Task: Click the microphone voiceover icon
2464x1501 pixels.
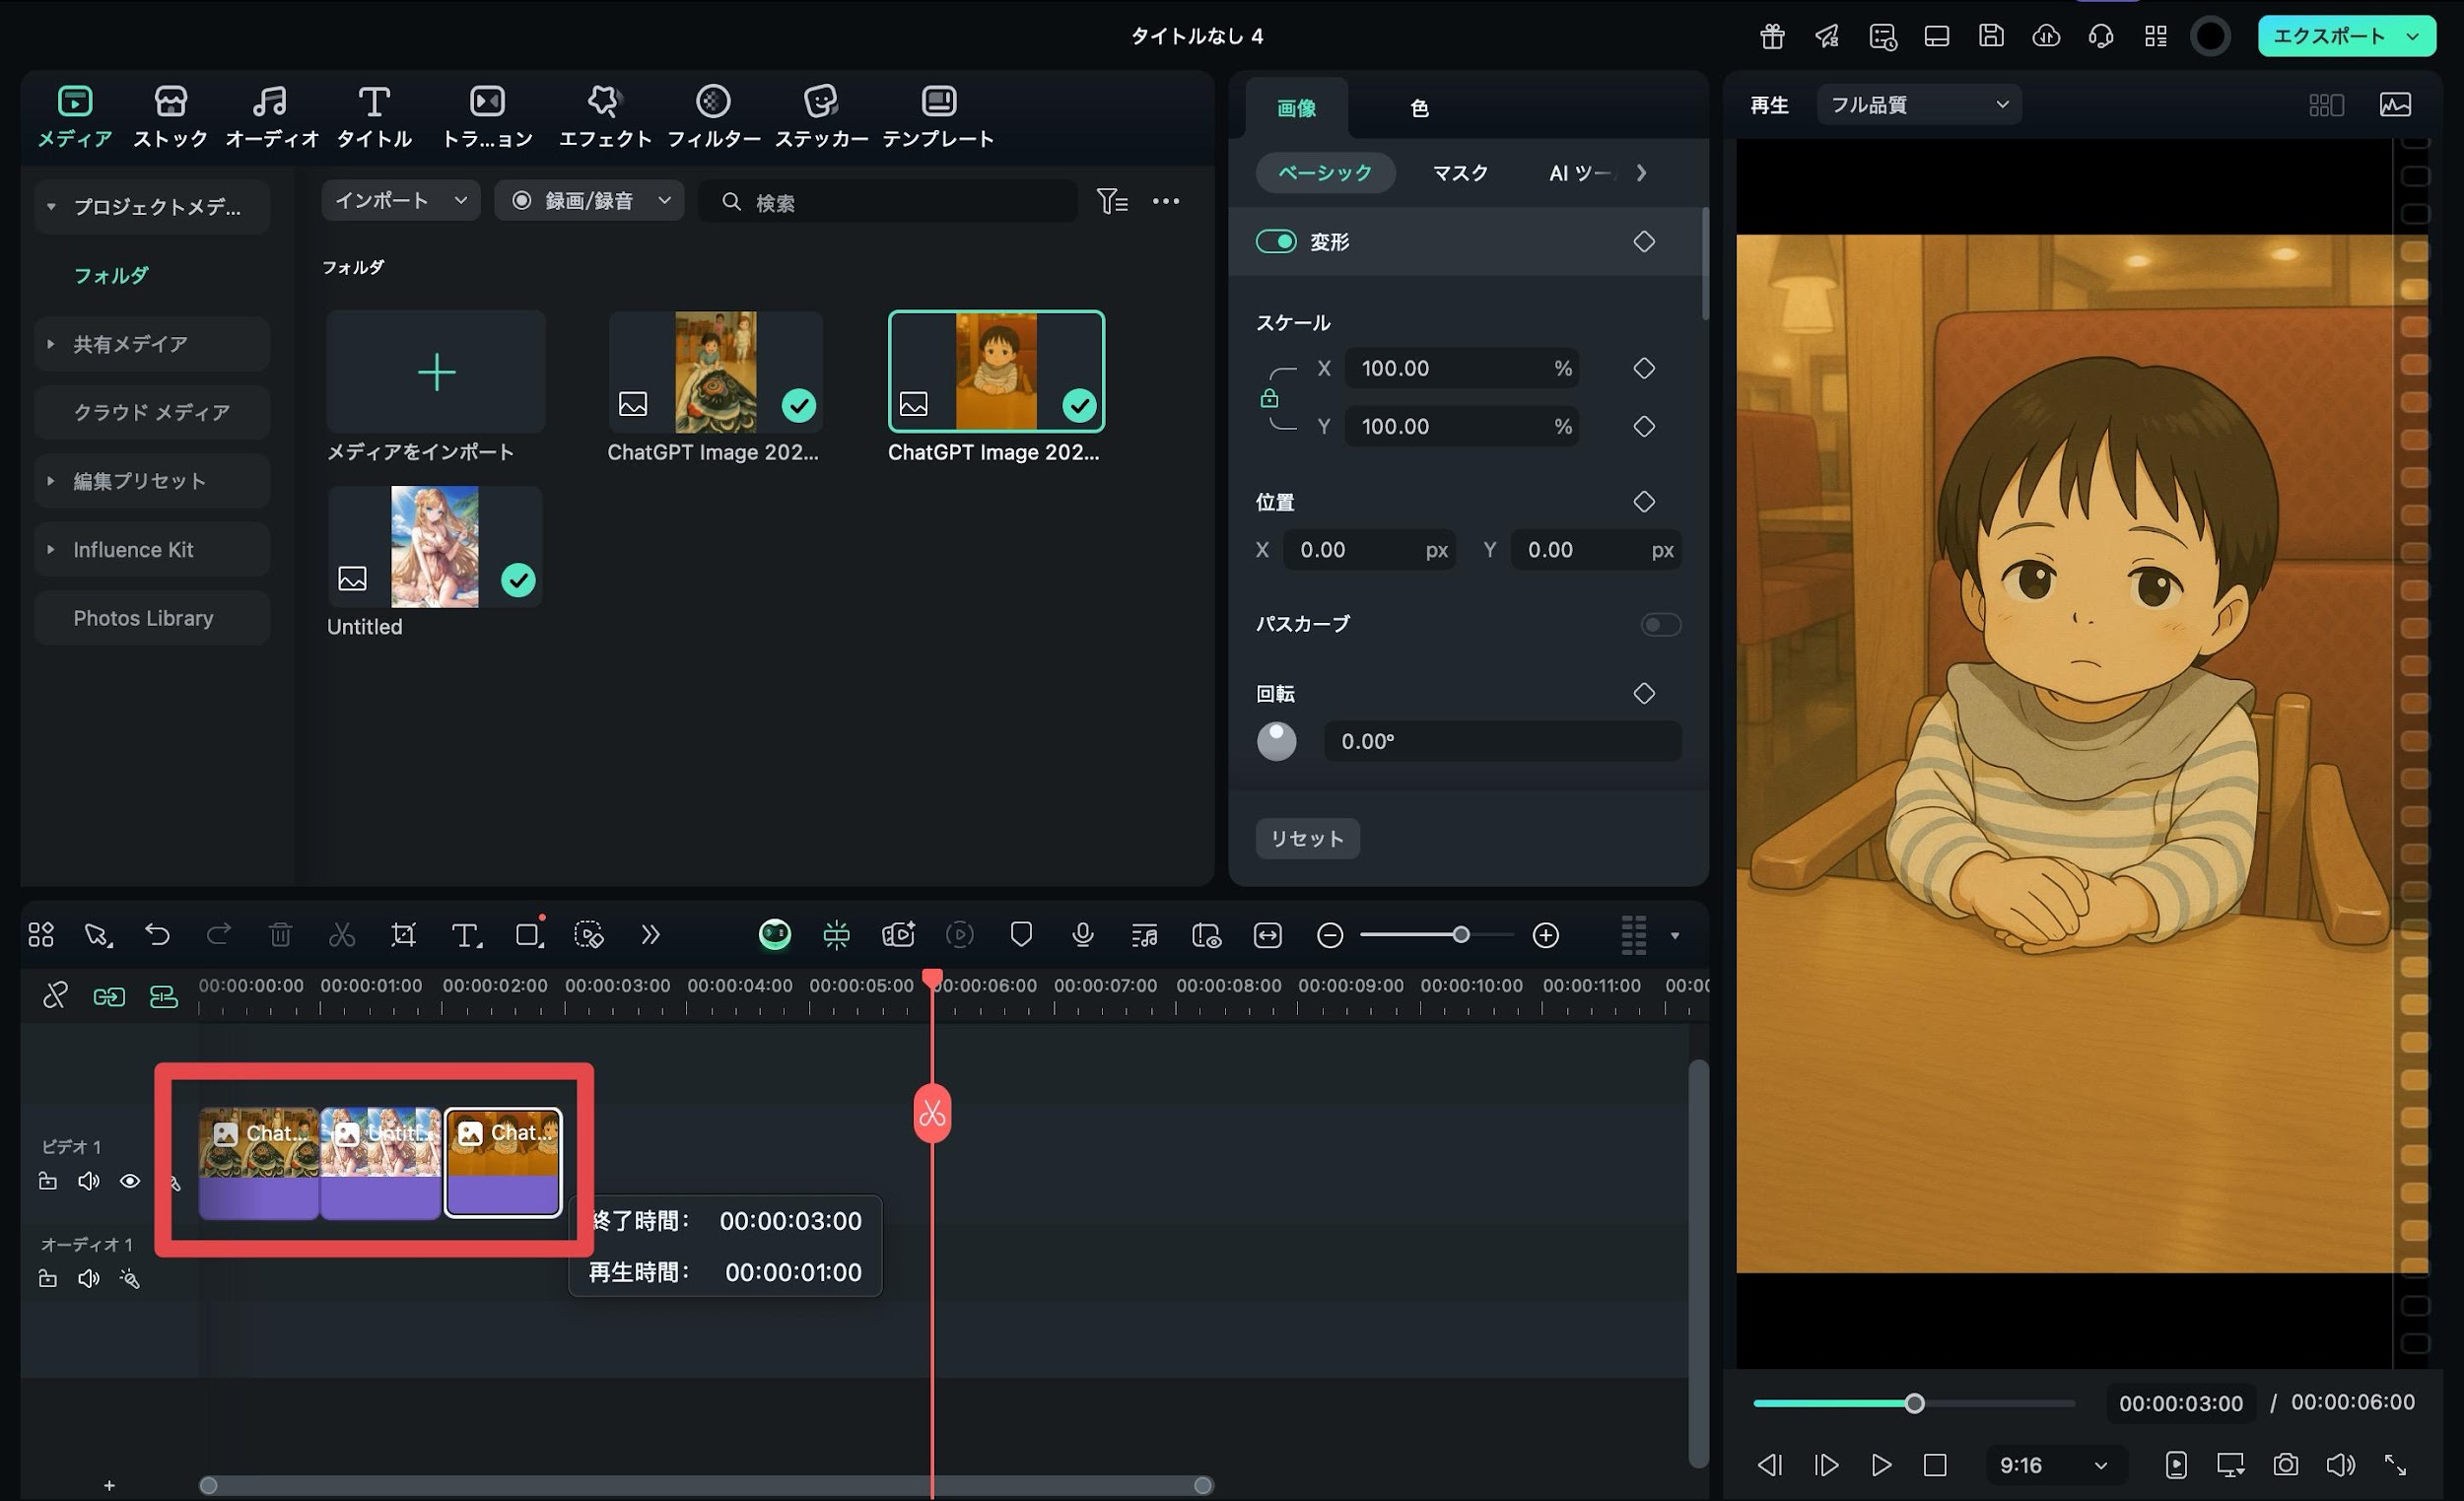Action: (x=1082, y=935)
